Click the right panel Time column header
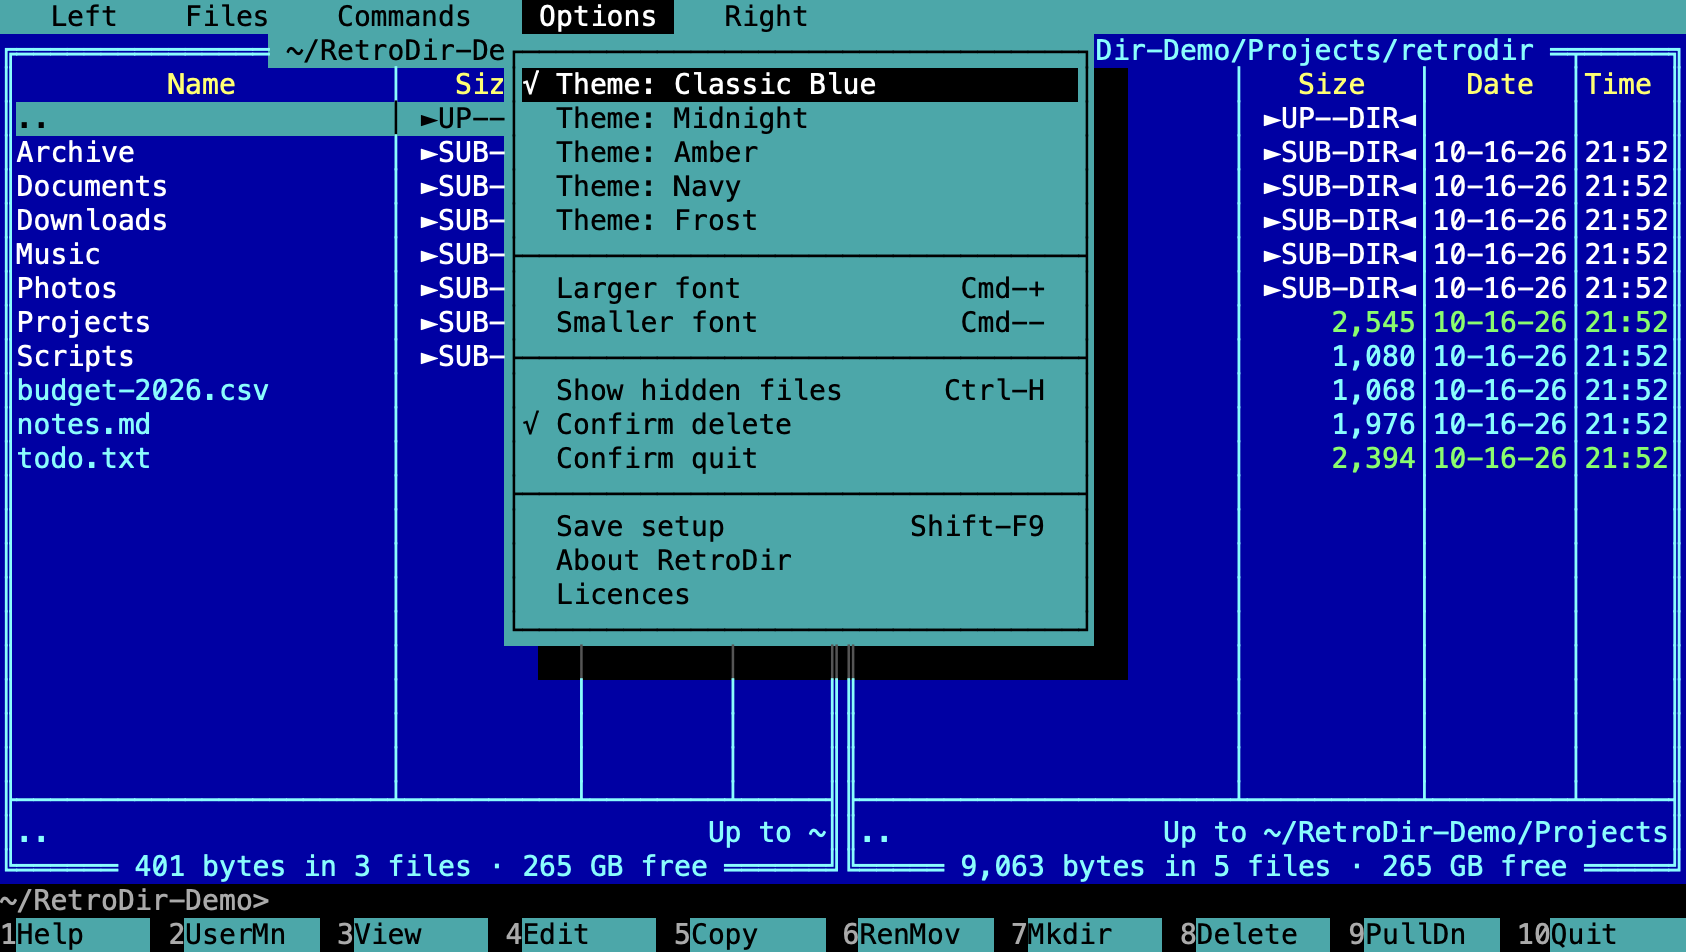Screen dimensions: 1686x952 coord(1617,85)
